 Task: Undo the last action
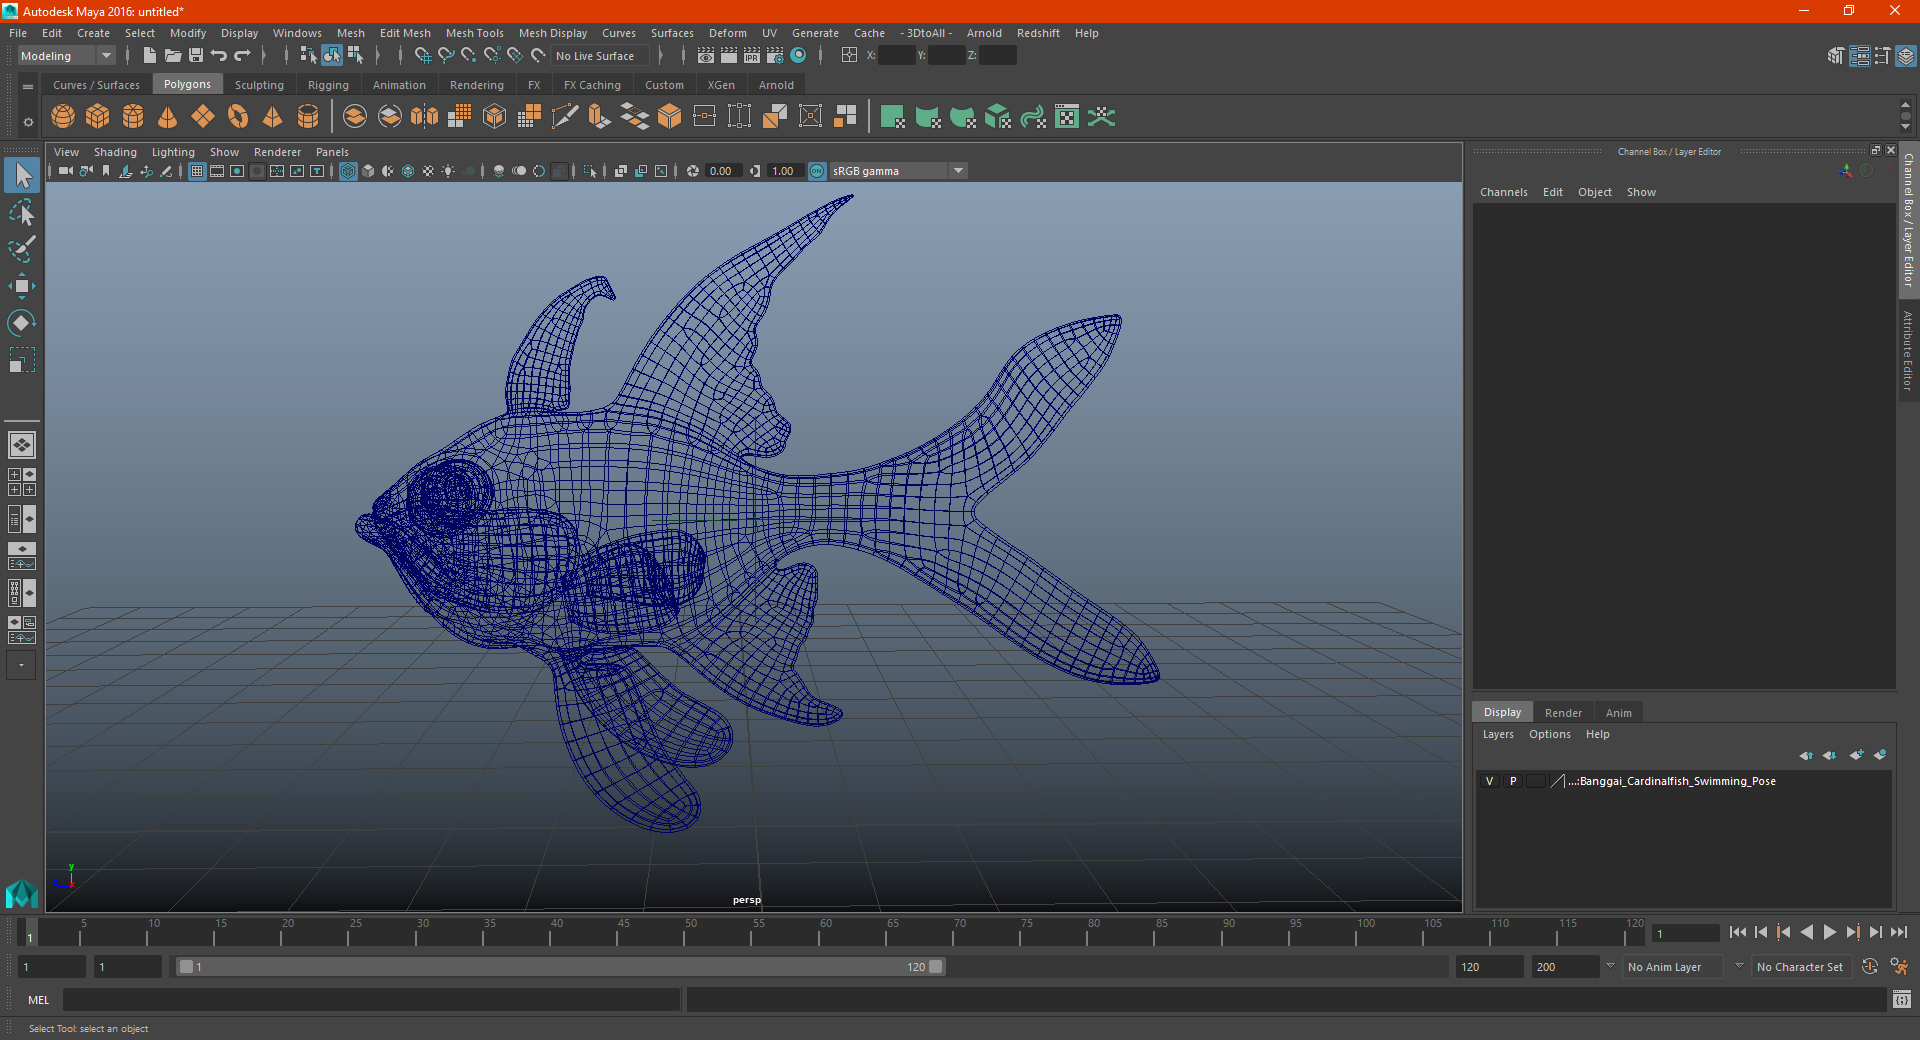[x=219, y=56]
